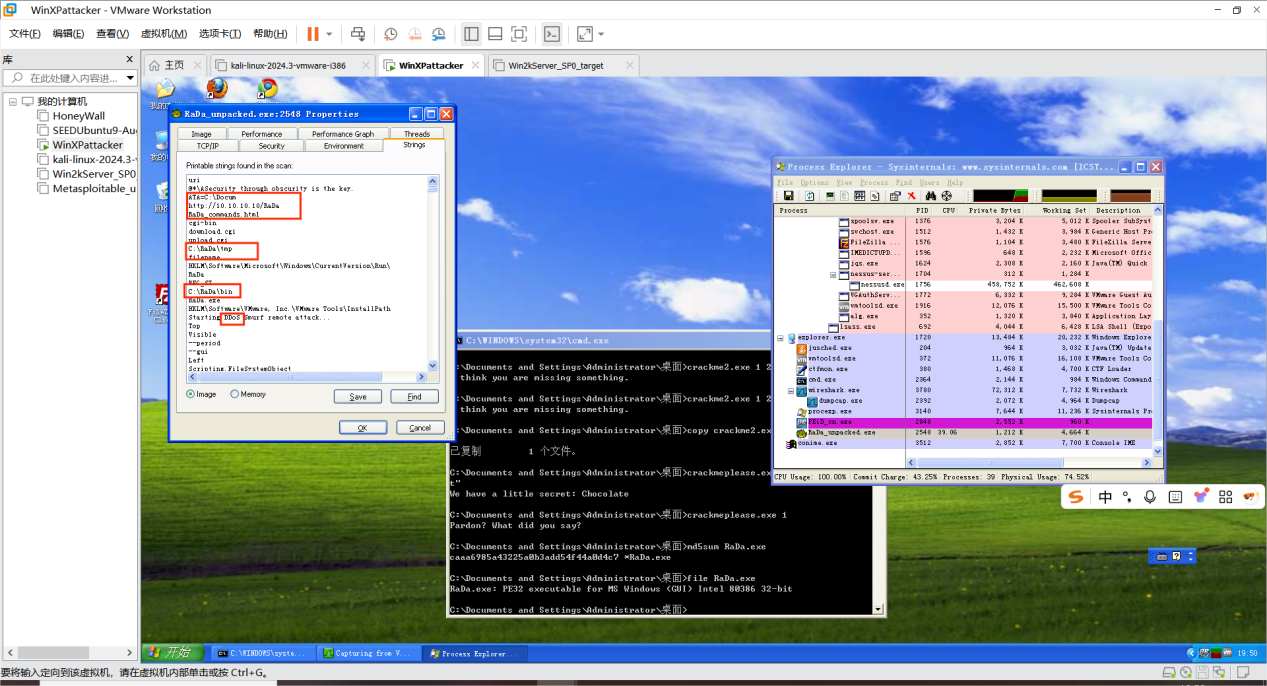The height and width of the screenshot is (686, 1267).
Task: Open the 虚拟机(M) menu
Action: click(x=165, y=34)
